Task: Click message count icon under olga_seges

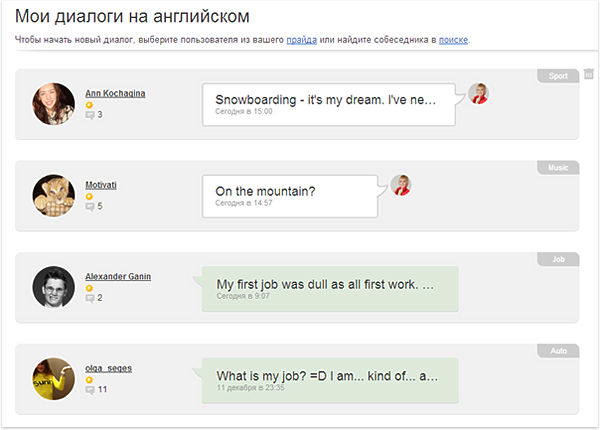Action: (90, 390)
